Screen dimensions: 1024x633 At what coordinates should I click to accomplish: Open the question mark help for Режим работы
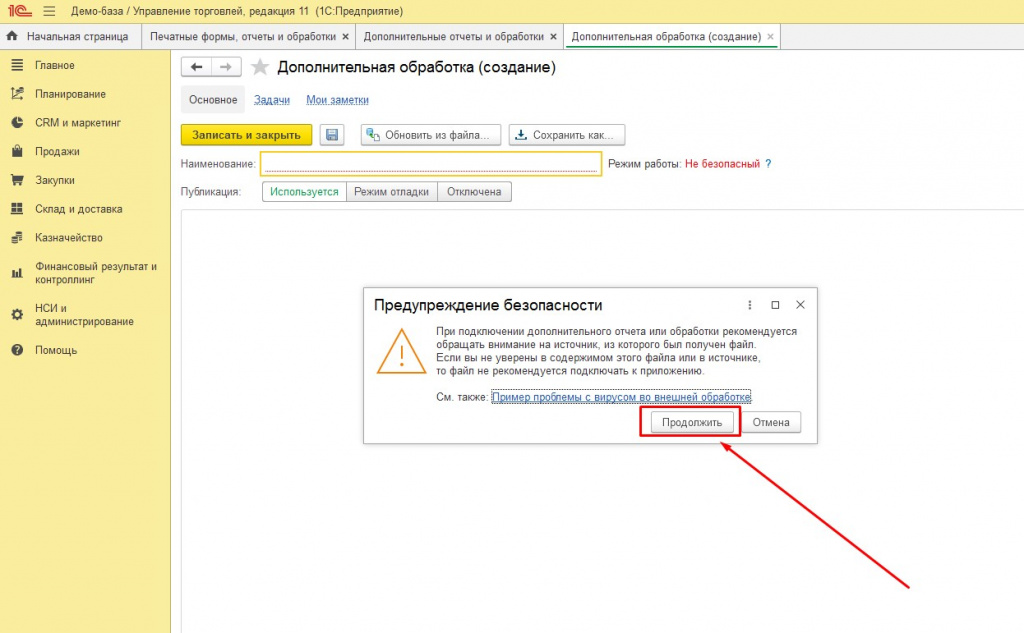pyautogui.click(x=768, y=164)
